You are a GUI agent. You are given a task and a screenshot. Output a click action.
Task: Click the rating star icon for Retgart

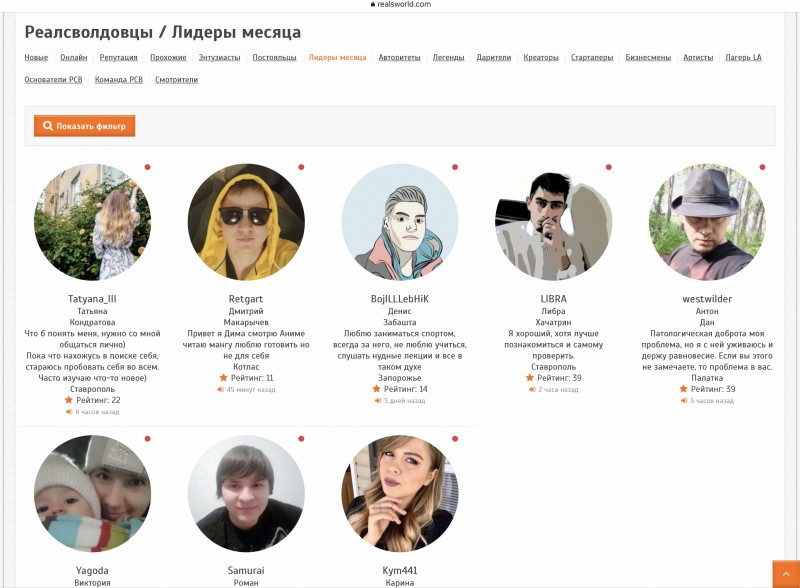(223, 378)
